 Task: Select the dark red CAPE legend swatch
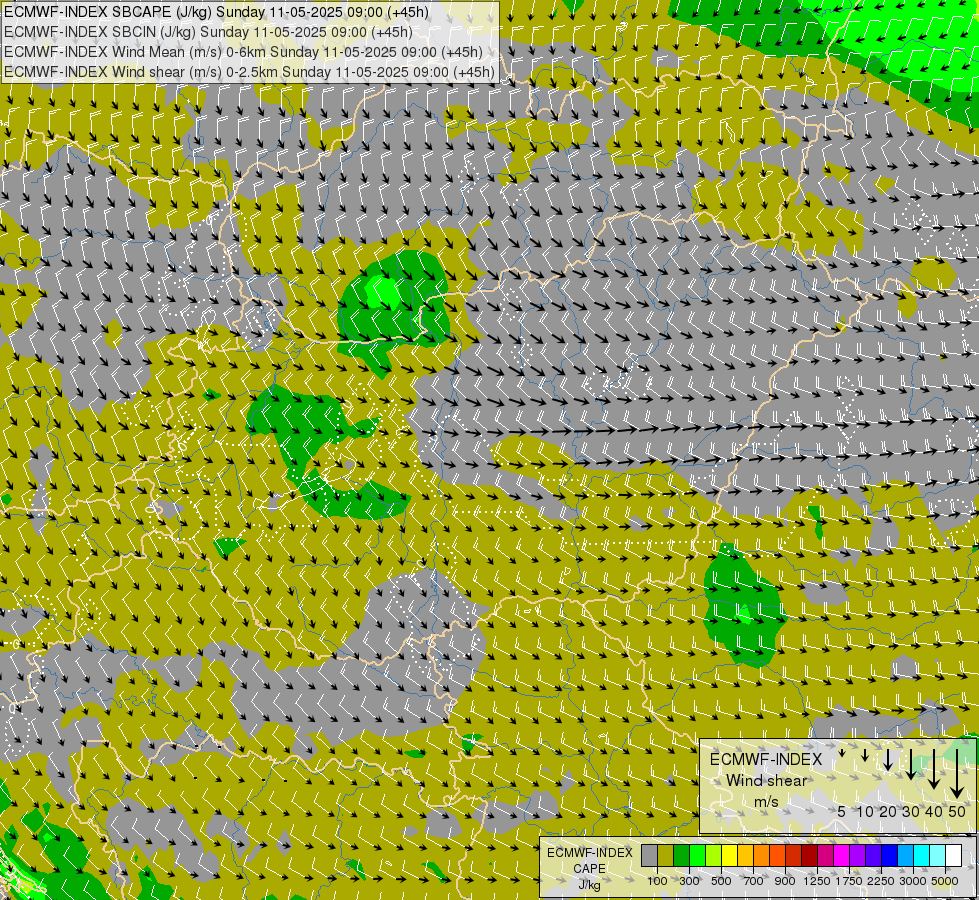(810, 855)
